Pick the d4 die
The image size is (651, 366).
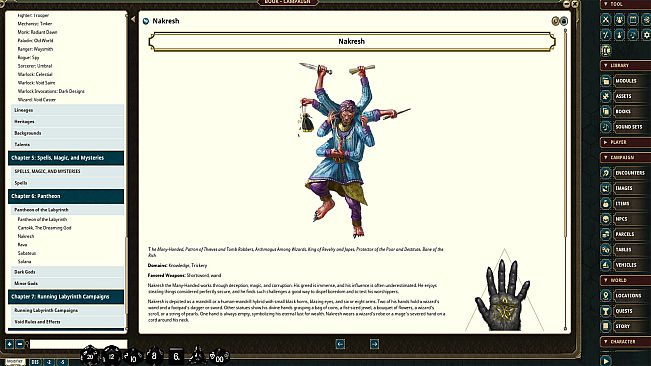click(197, 356)
